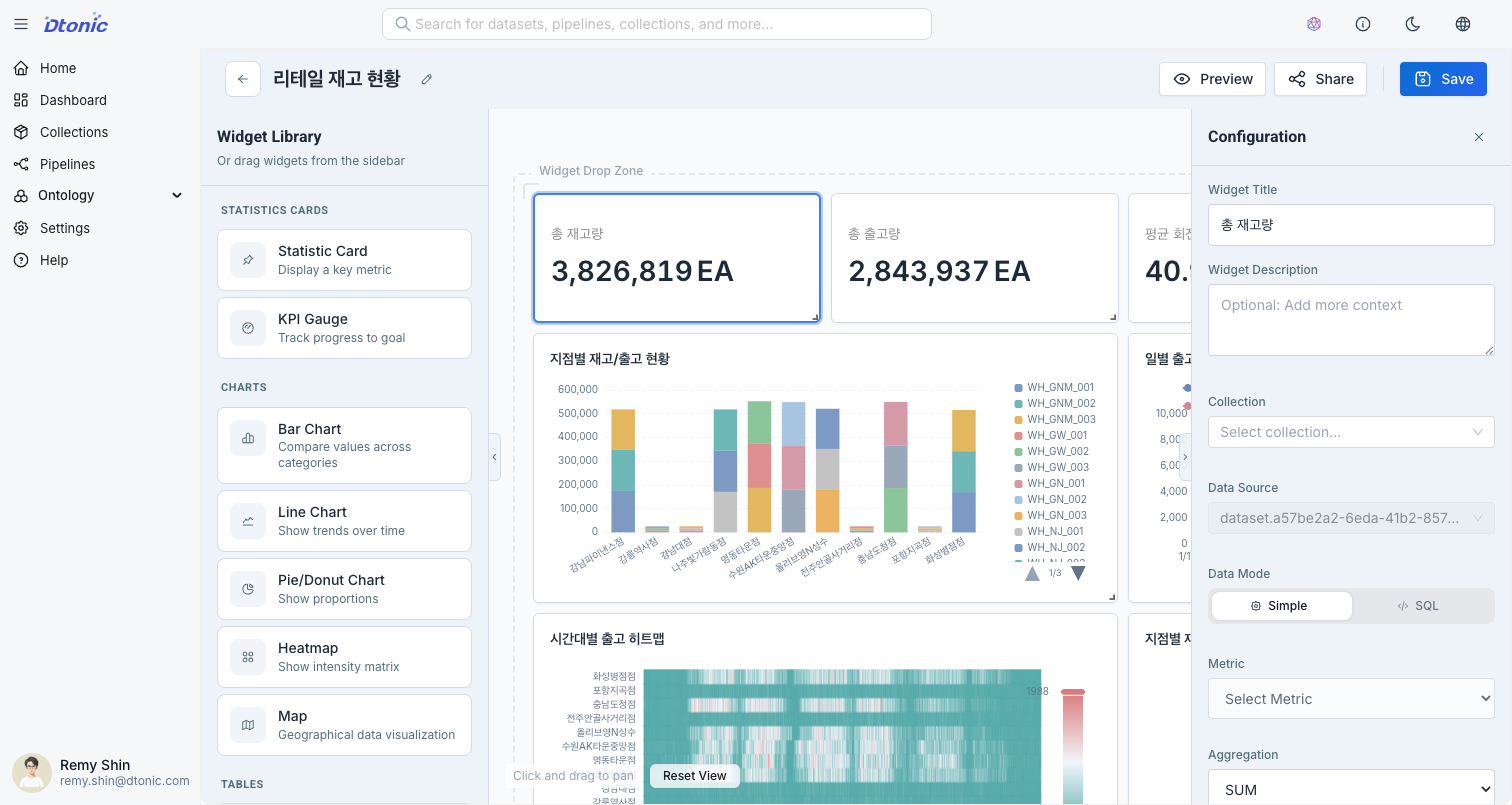1512x805 pixels.
Task: Click the info circle icon
Action: 1363,24
